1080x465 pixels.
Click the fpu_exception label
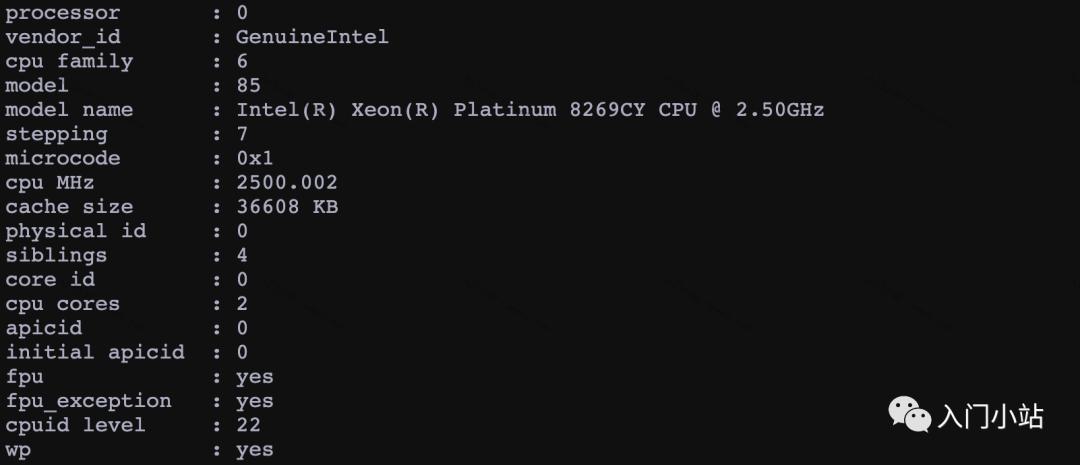point(88,401)
